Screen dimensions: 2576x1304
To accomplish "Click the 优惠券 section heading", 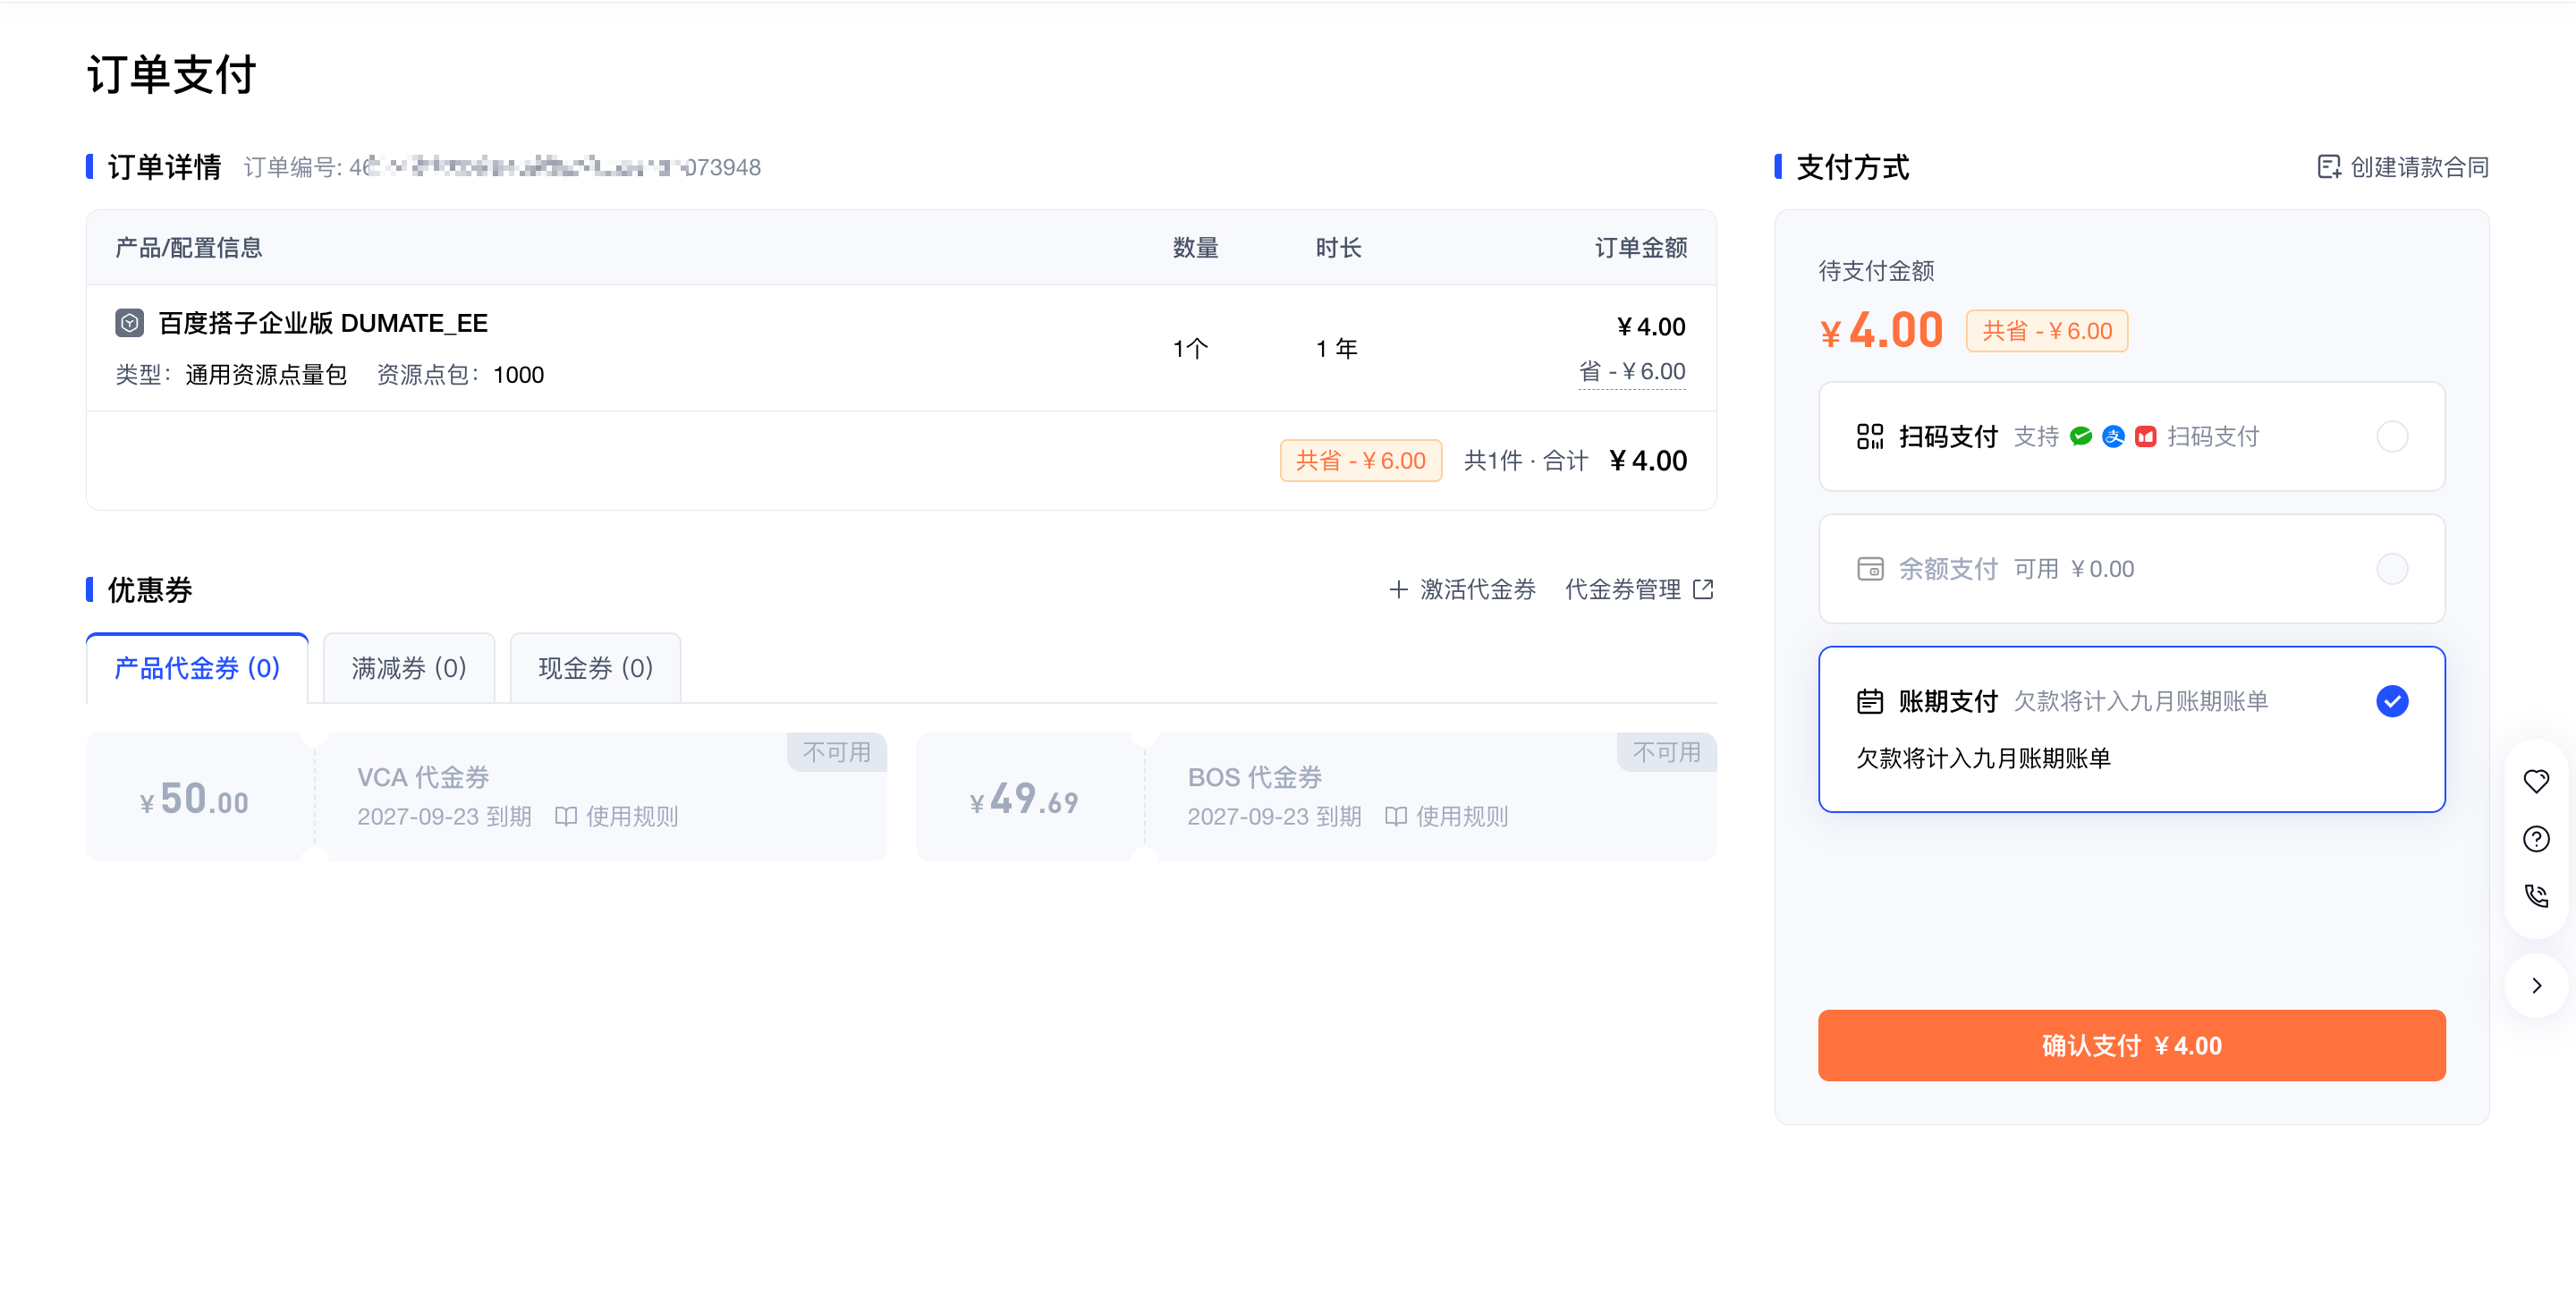I will [x=150, y=590].
